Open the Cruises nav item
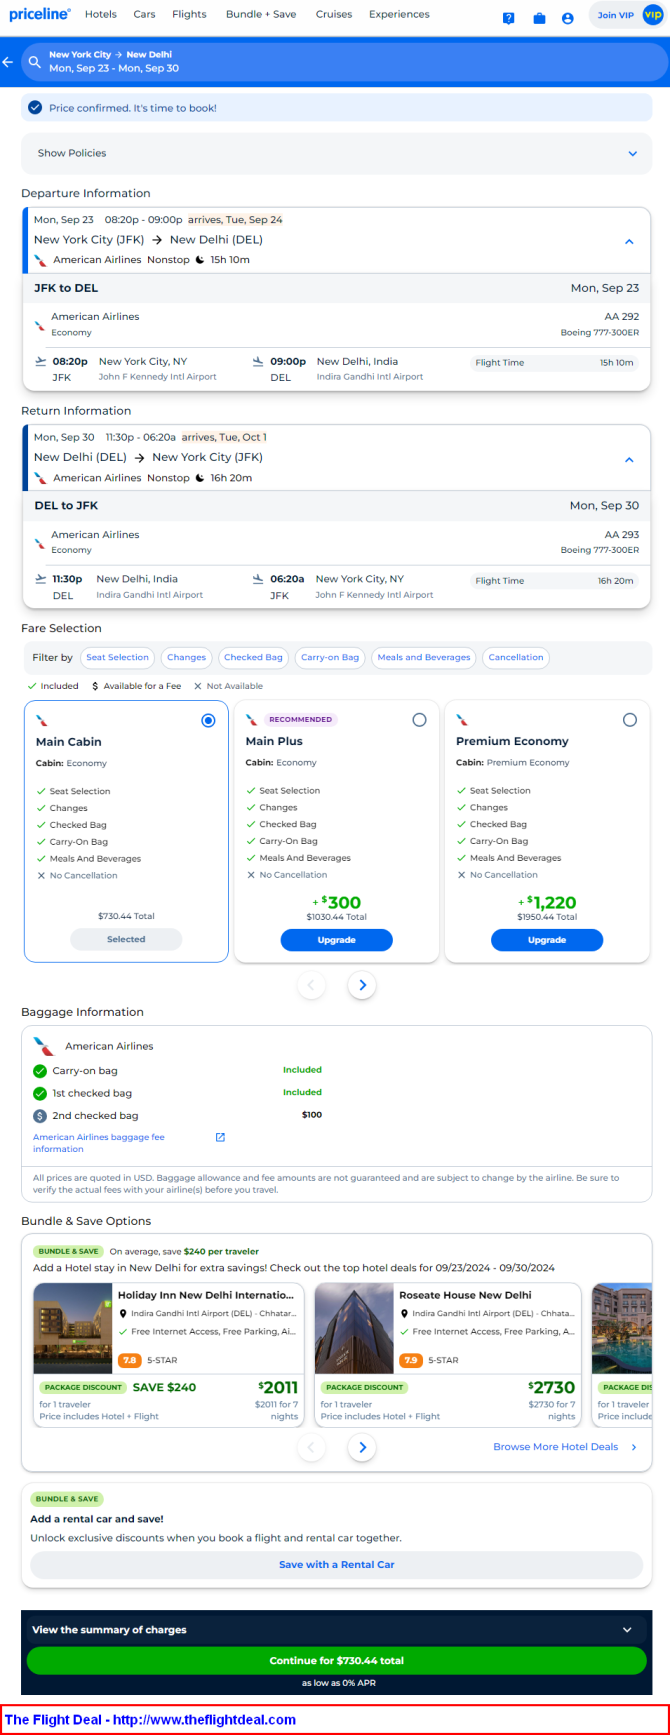The image size is (670, 1735). coord(334,14)
